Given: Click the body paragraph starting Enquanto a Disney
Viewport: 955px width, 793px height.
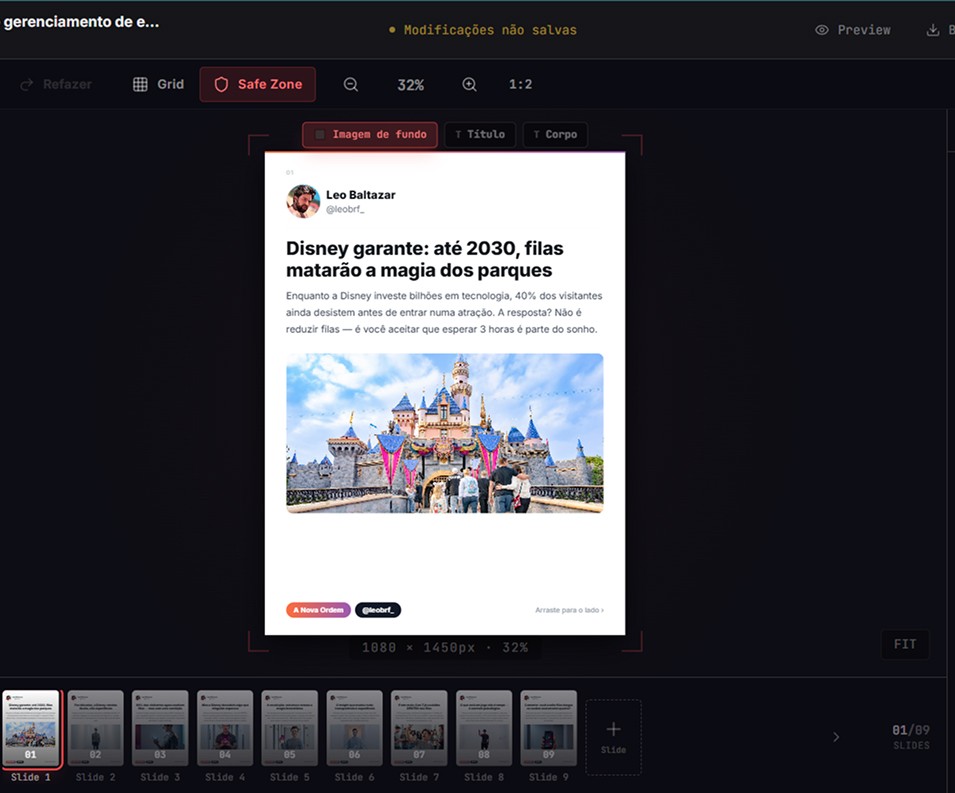Looking at the screenshot, I should tap(444, 312).
